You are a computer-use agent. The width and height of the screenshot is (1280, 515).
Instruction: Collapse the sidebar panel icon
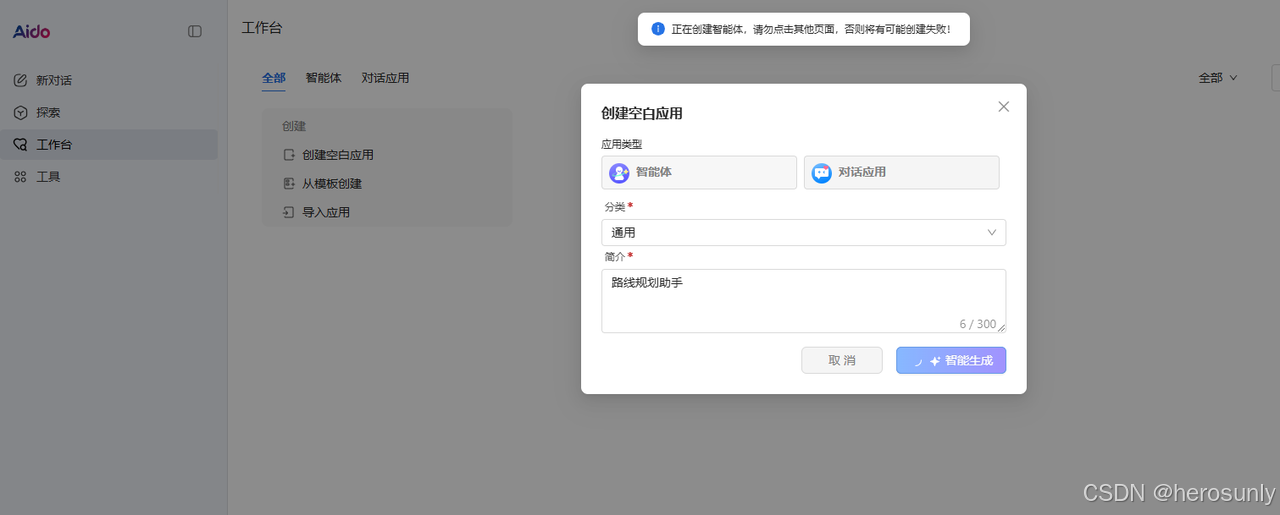[x=195, y=32]
